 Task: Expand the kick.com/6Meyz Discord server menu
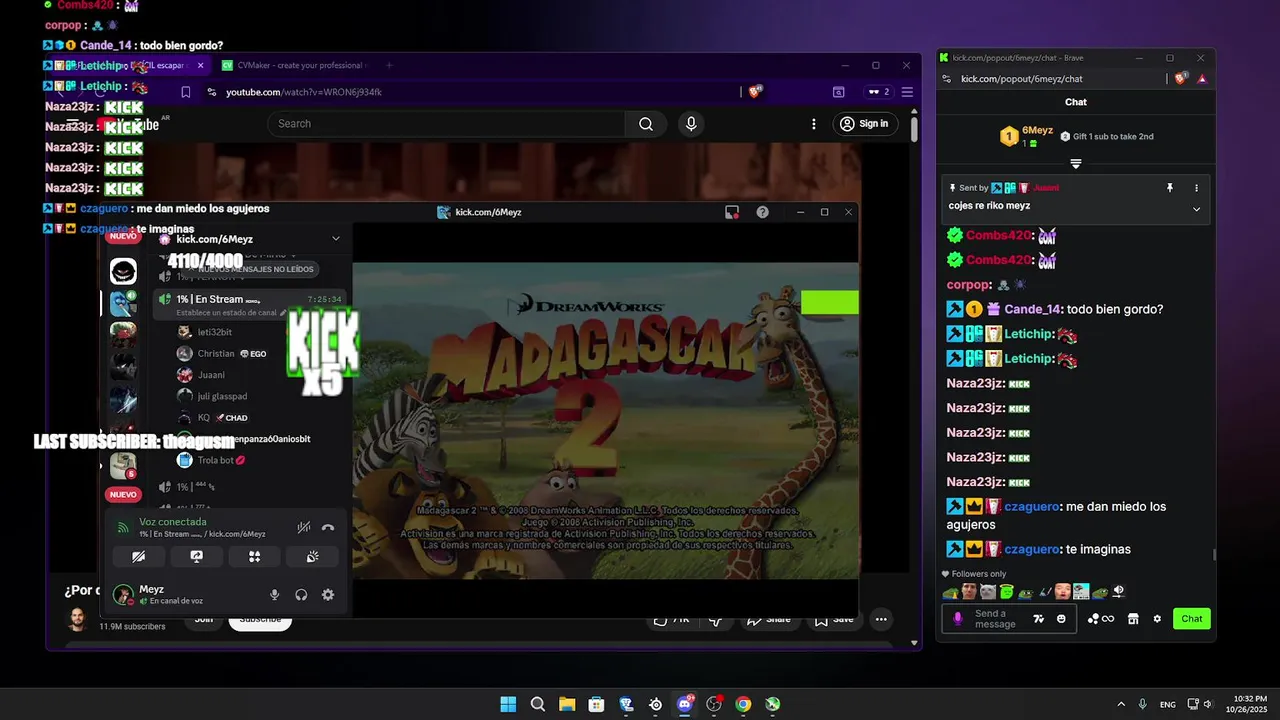pos(336,239)
